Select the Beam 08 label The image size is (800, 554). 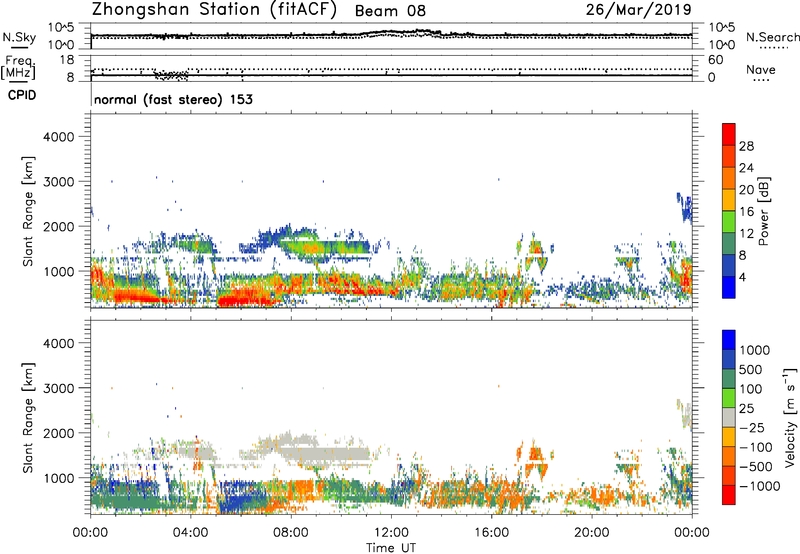[x=390, y=11]
